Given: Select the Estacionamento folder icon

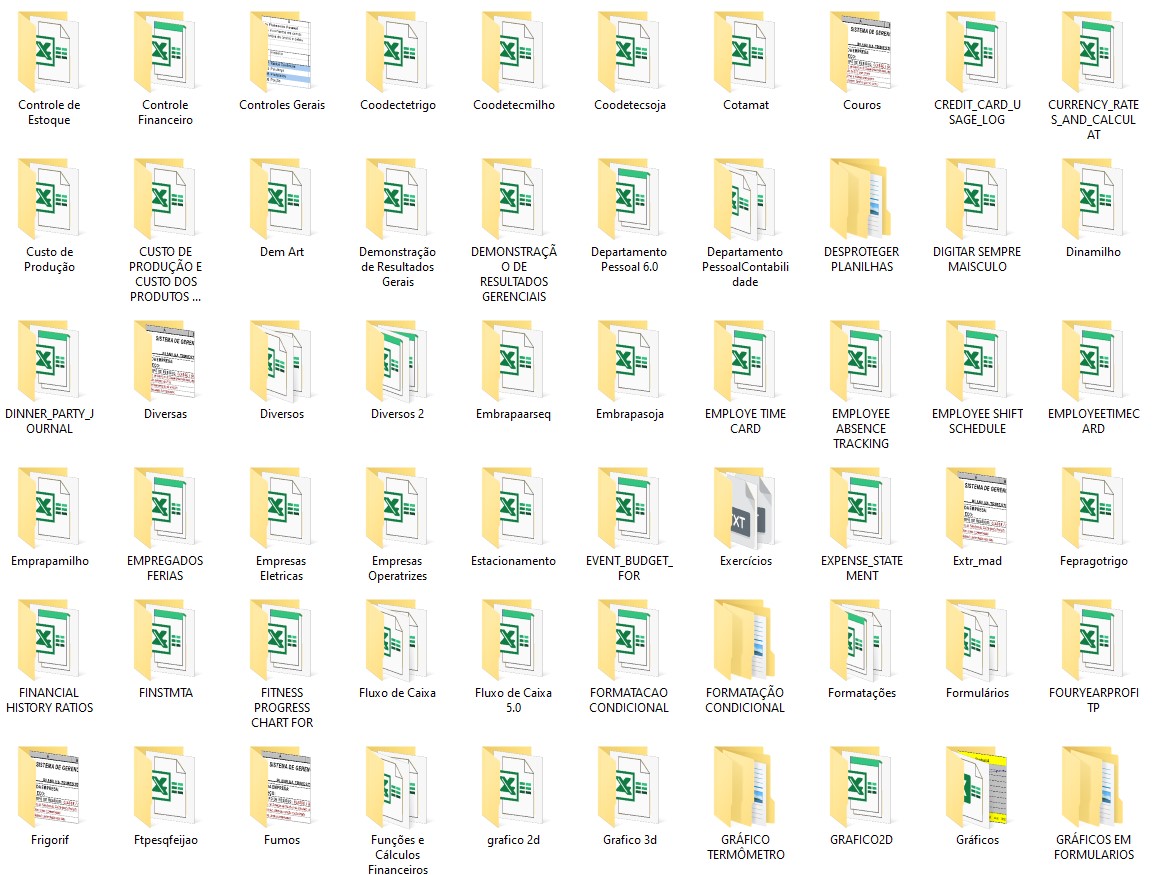Looking at the screenshot, I should [513, 507].
